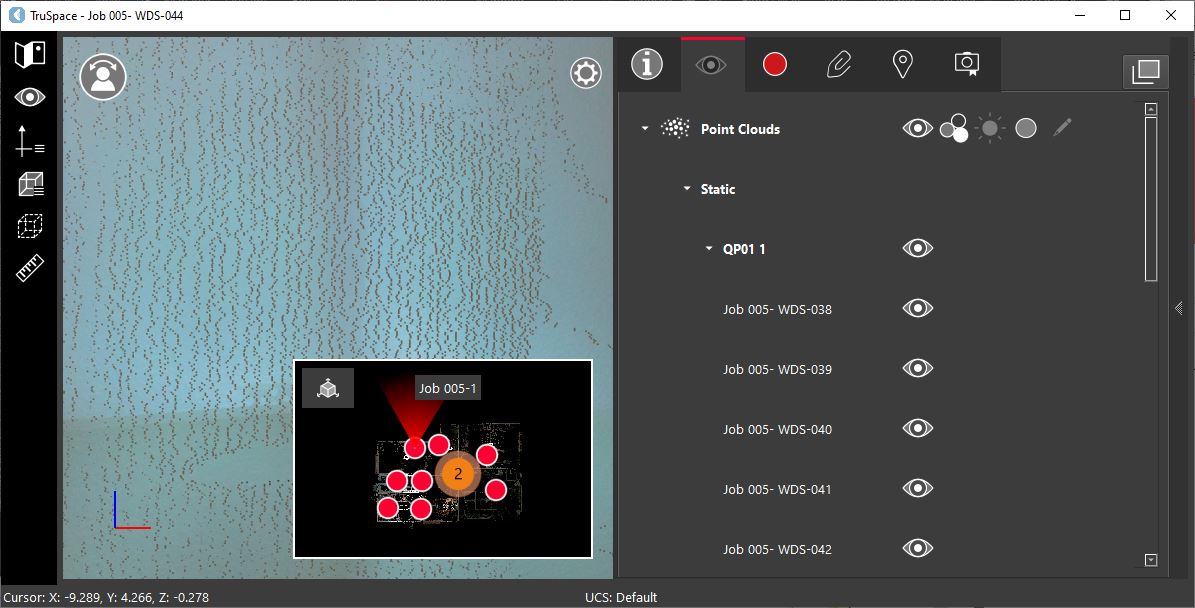Open the limit box tool below the clipping icon
This screenshot has height=608, width=1195.
[29, 226]
